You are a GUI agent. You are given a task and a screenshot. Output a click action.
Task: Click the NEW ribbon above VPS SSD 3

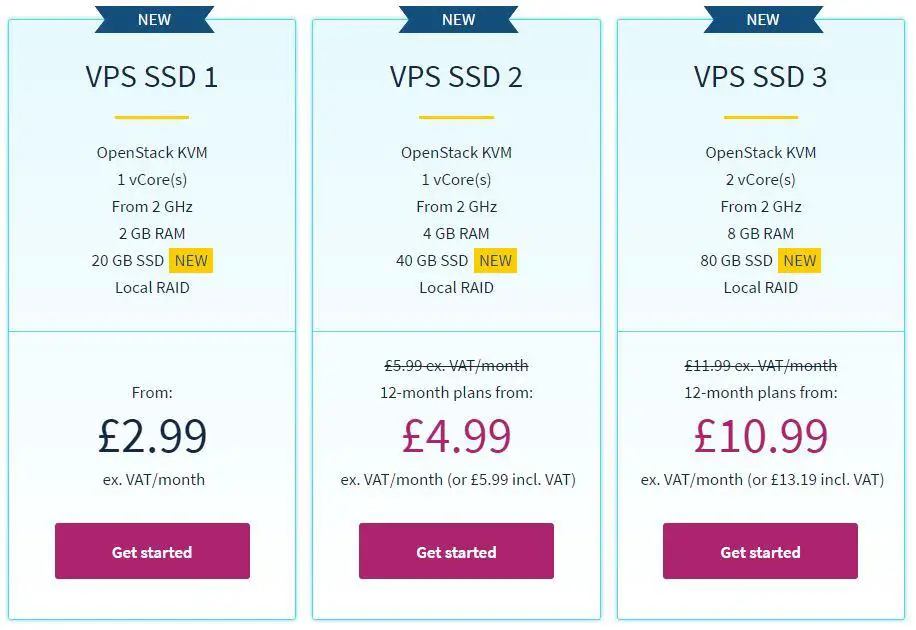click(763, 19)
